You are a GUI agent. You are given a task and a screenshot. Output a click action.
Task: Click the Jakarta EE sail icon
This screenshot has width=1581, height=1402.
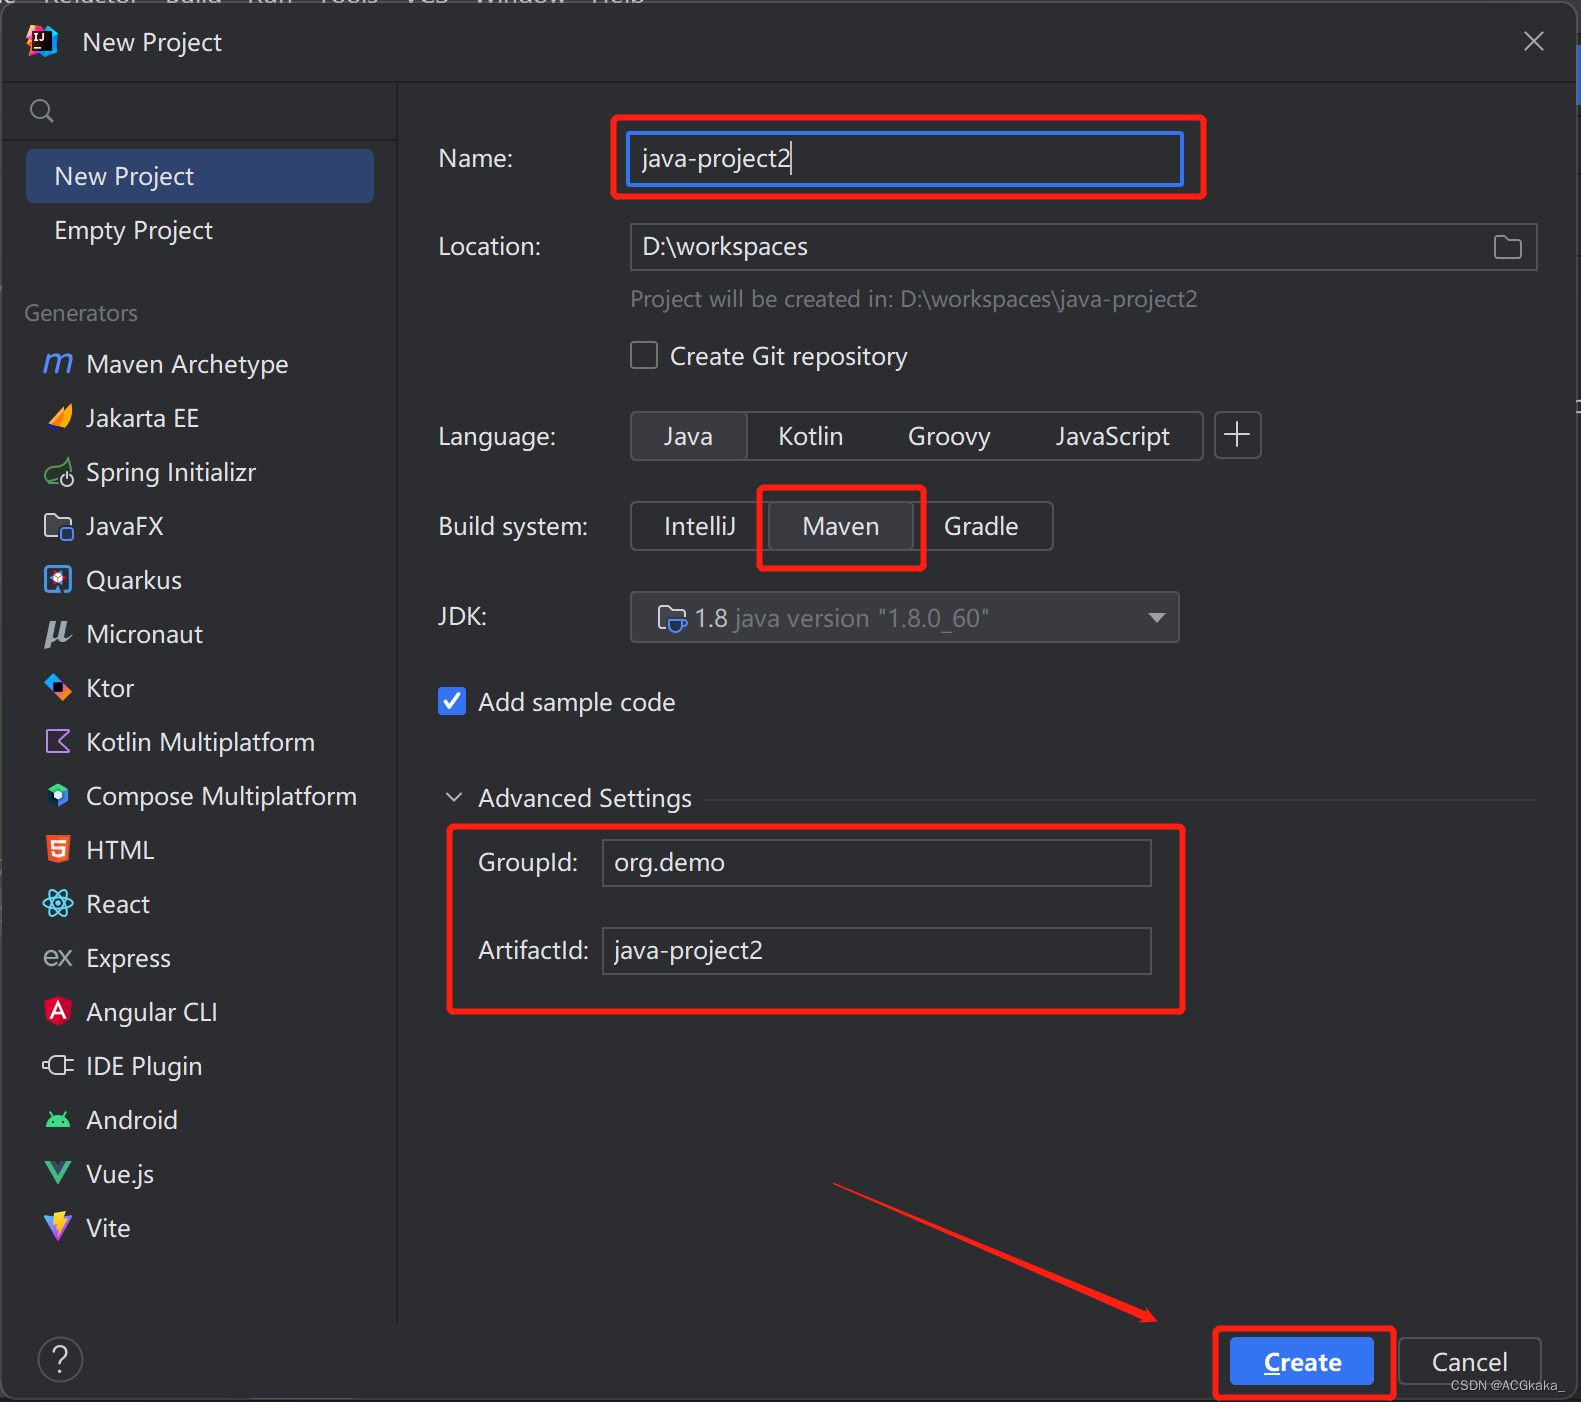tap(59, 417)
